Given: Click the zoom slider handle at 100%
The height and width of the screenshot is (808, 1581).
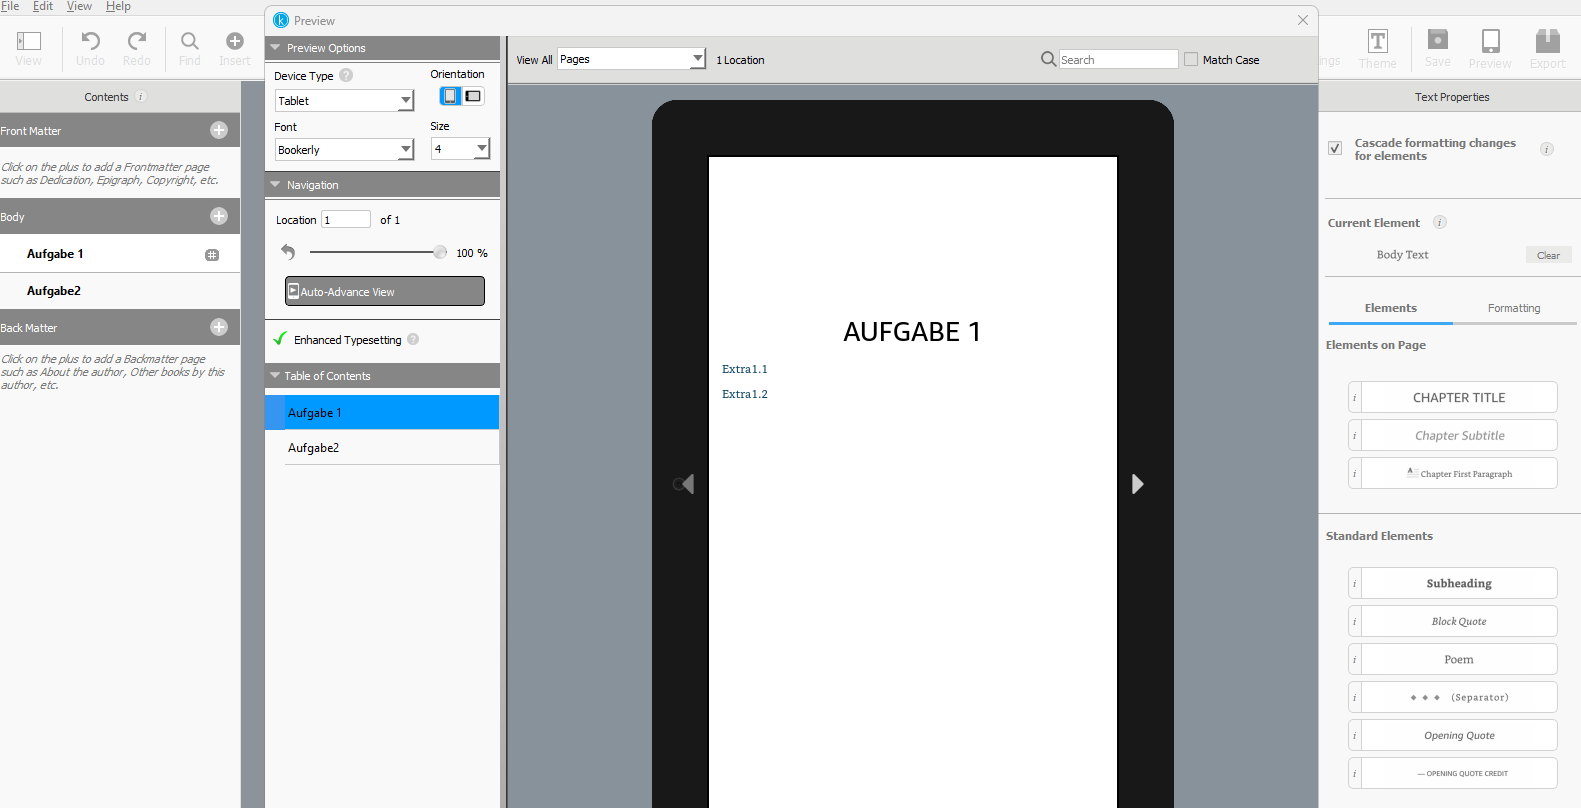Looking at the screenshot, I should (x=440, y=252).
